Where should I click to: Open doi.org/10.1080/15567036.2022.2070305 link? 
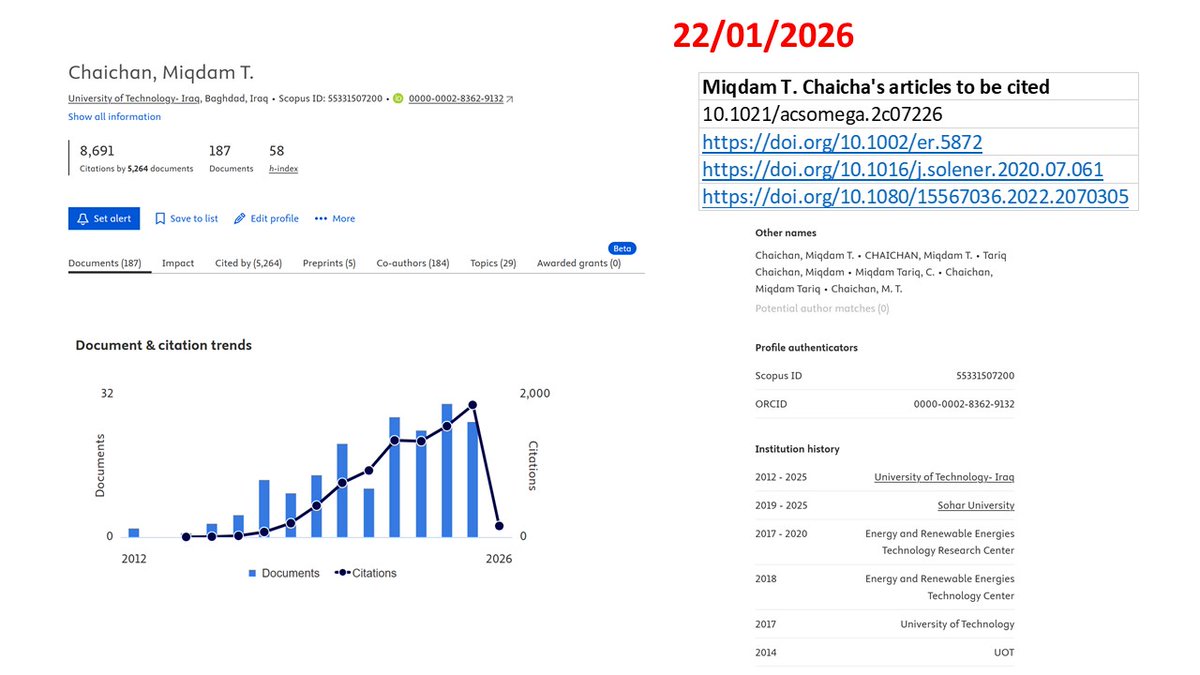tap(915, 197)
